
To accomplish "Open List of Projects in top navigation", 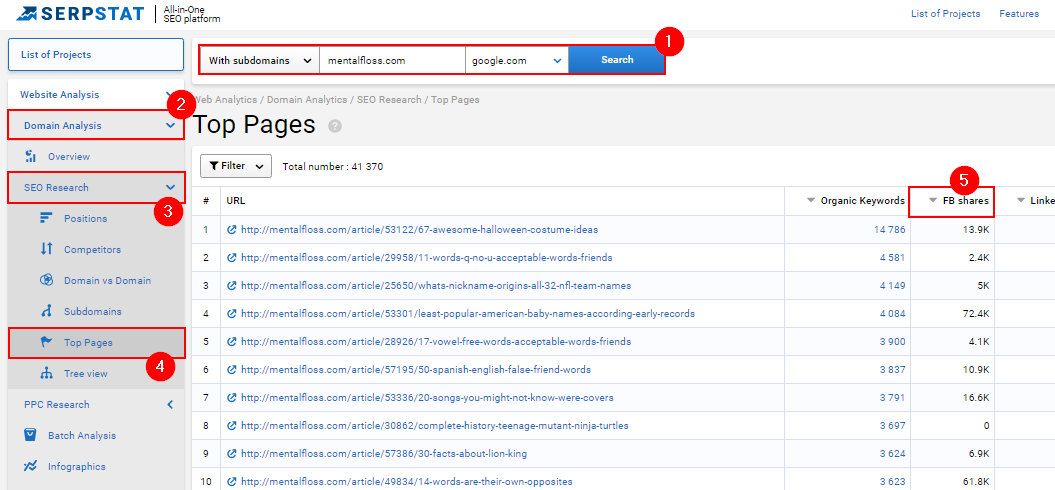I will click(945, 13).
